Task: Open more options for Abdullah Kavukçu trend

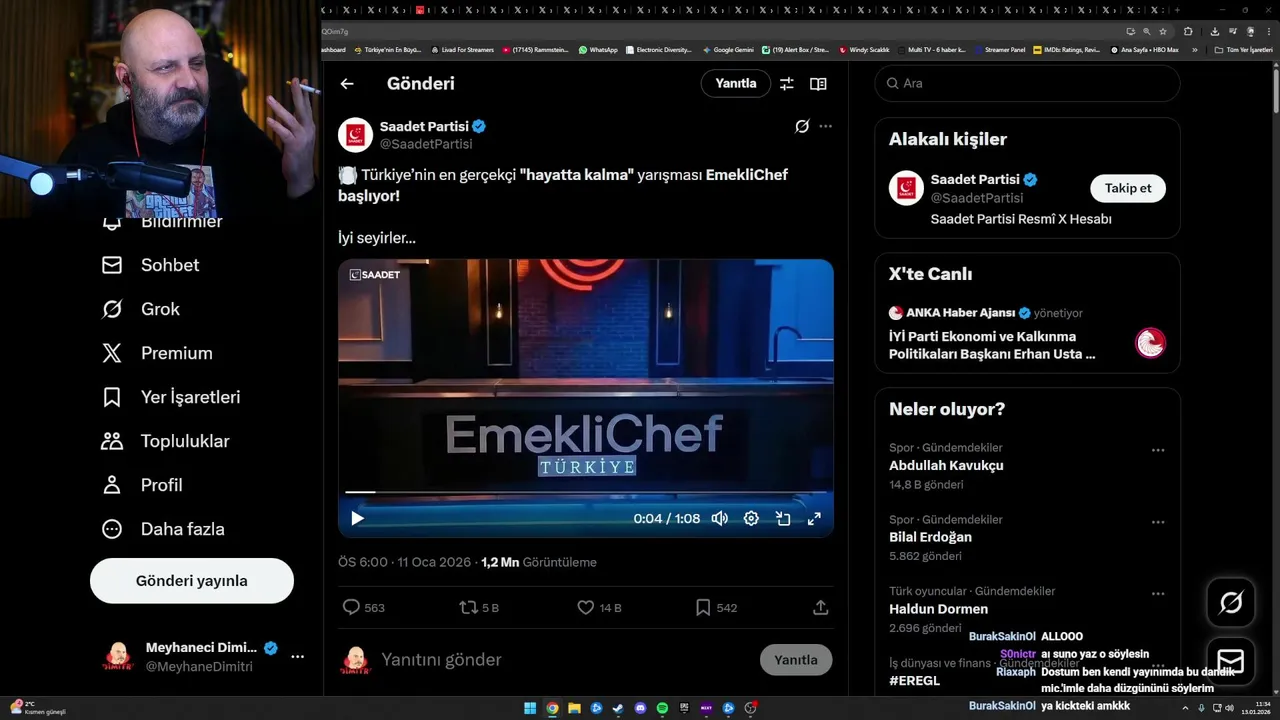Action: pos(1158,450)
